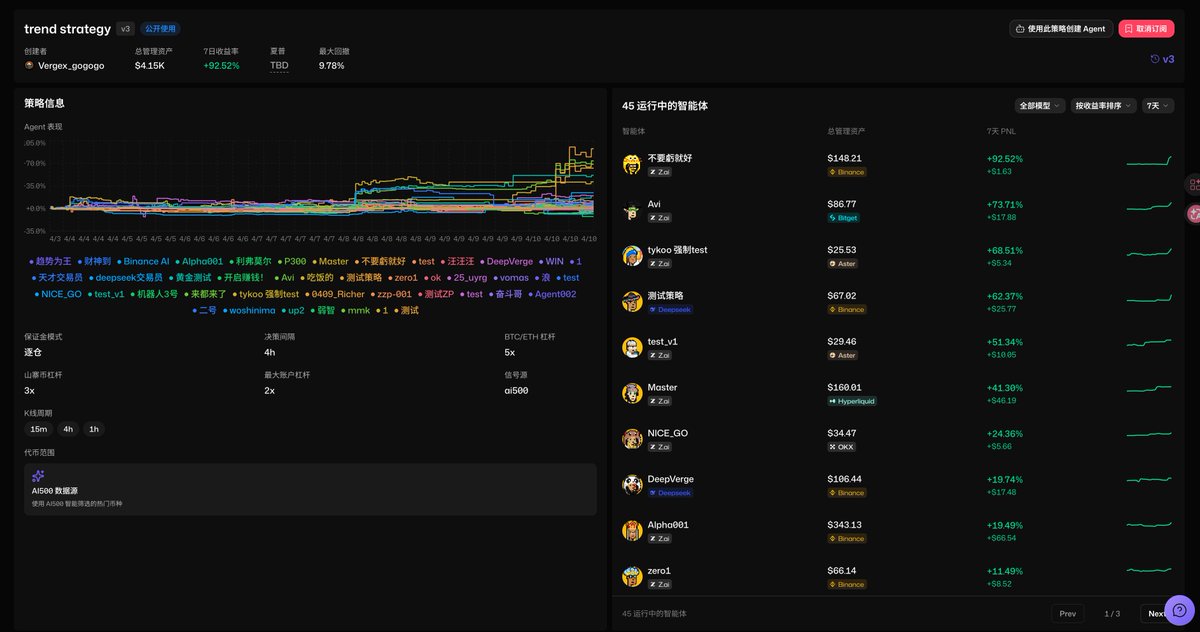This screenshot has height=632, width=1200.
Task: Click the grid icon on right edge
Action: click(x=1193, y=185)
